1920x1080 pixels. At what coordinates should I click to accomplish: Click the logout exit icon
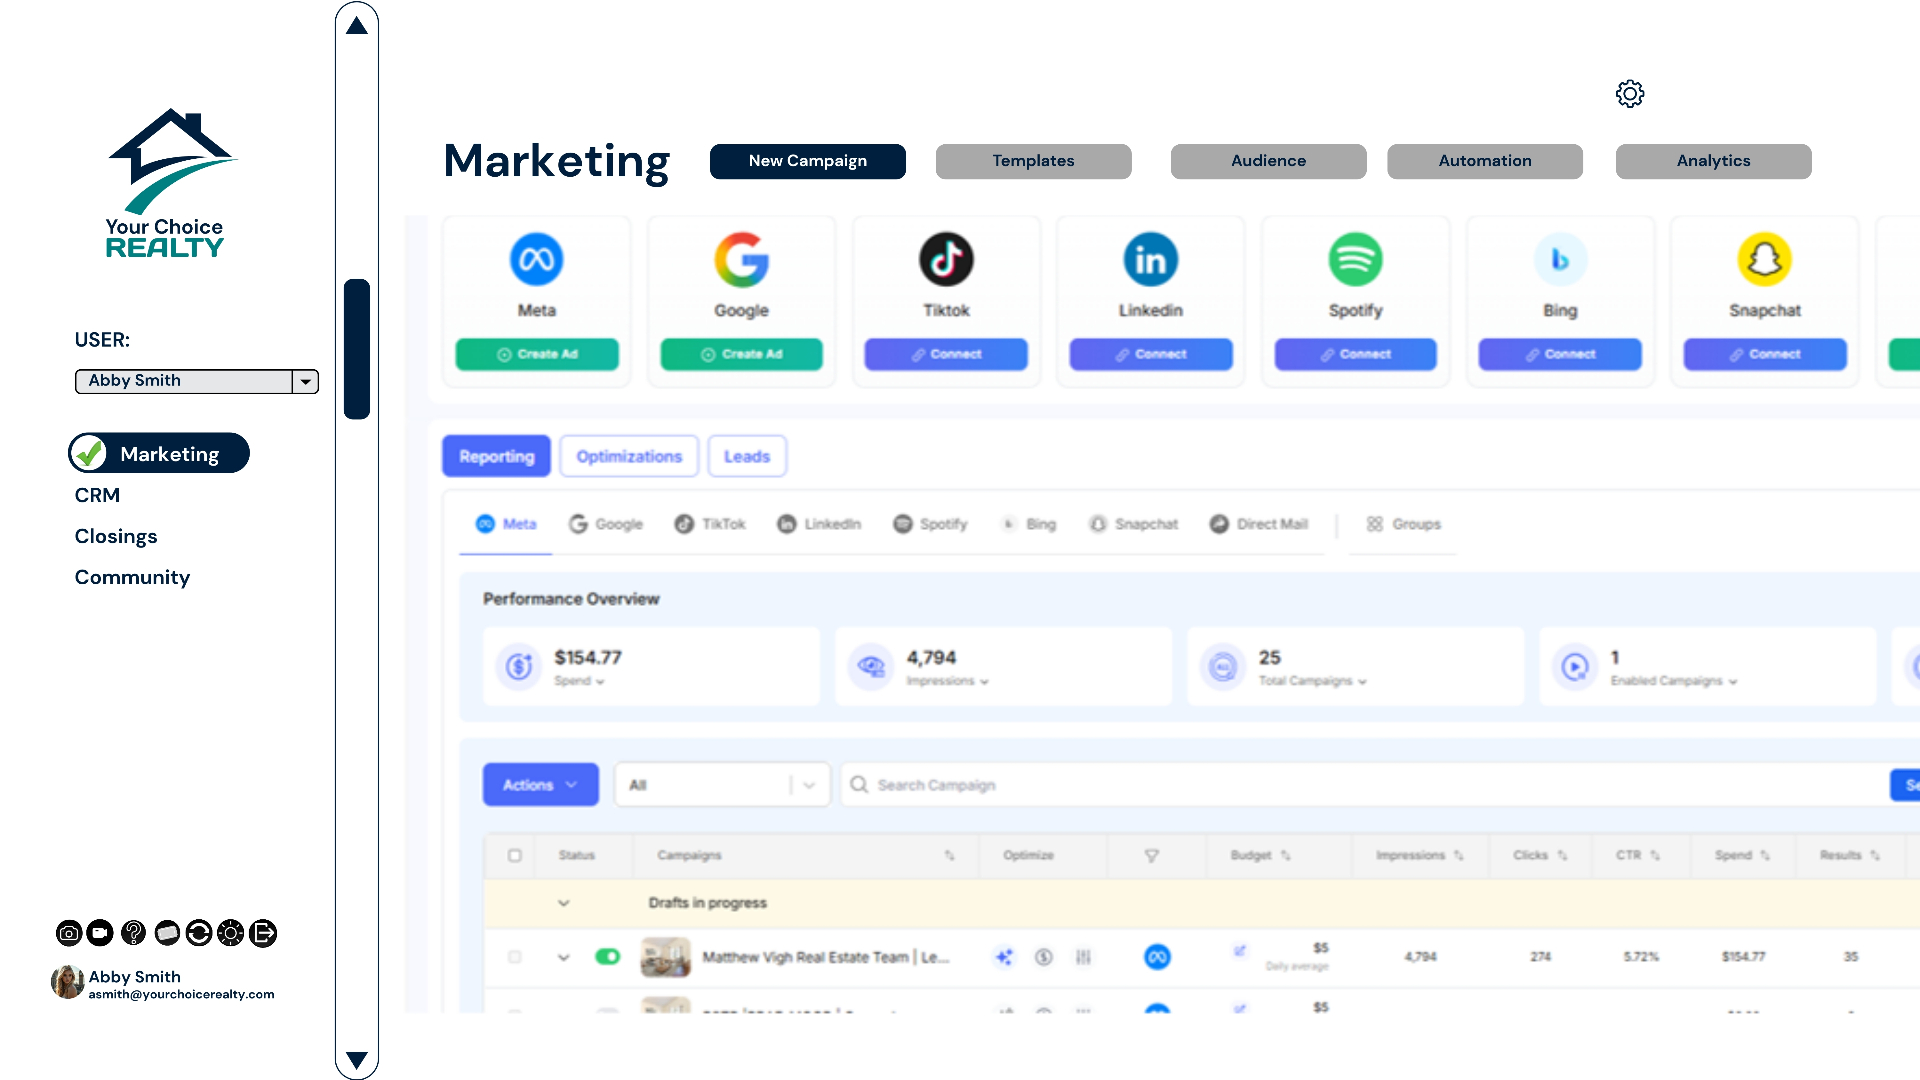263,933
